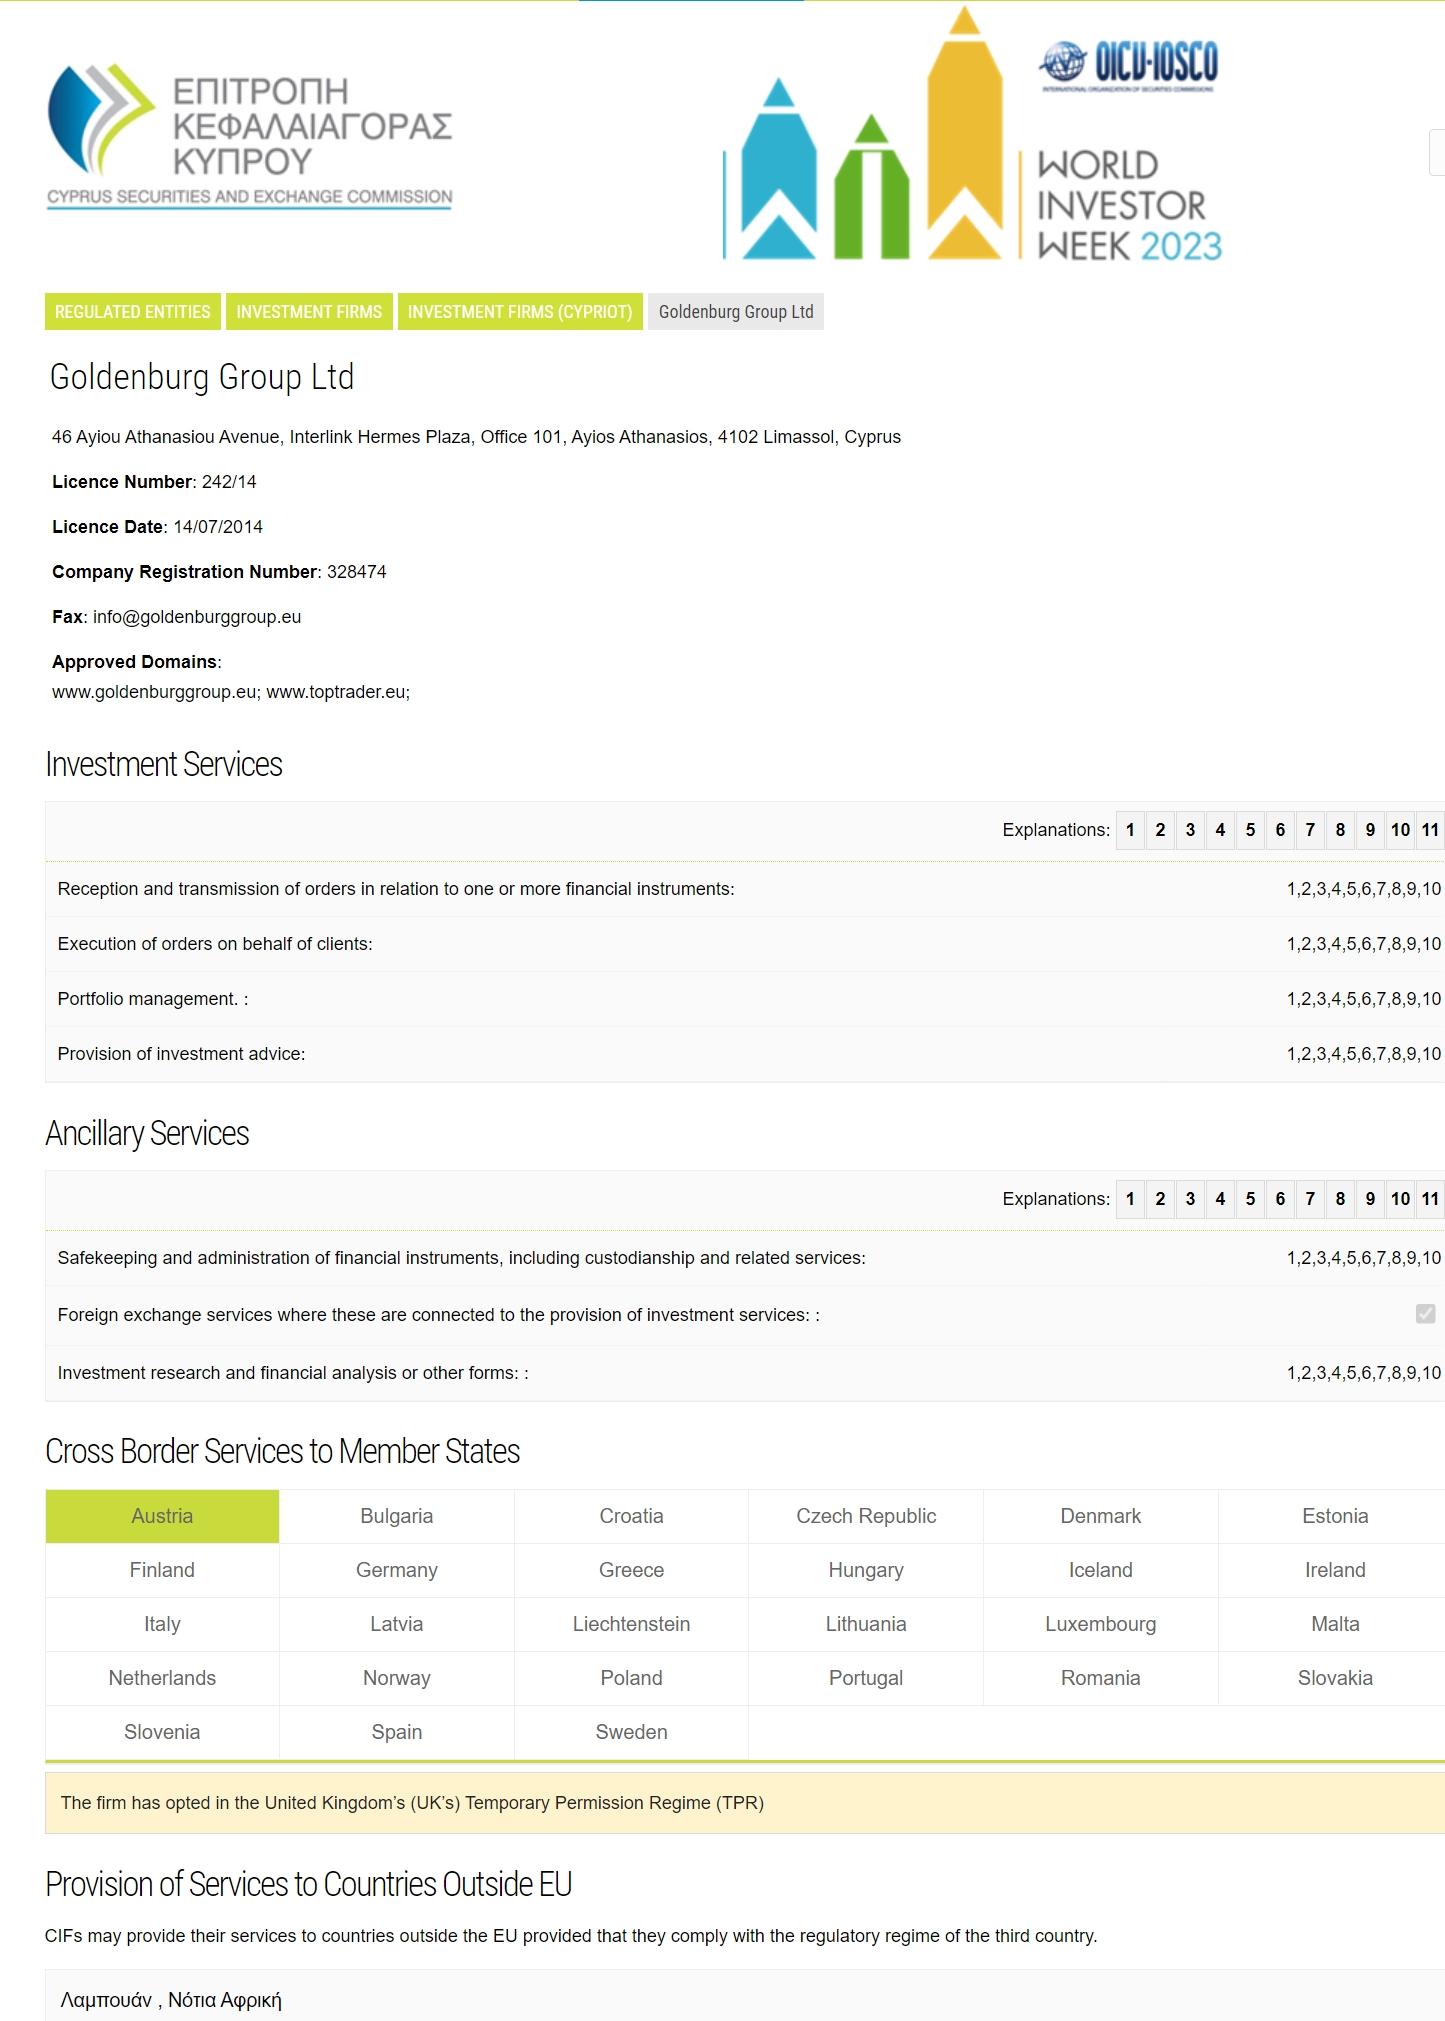This screenshot has height=2021, width=1445.
Task: Select Denmark country cell
Action: 1101,1516
